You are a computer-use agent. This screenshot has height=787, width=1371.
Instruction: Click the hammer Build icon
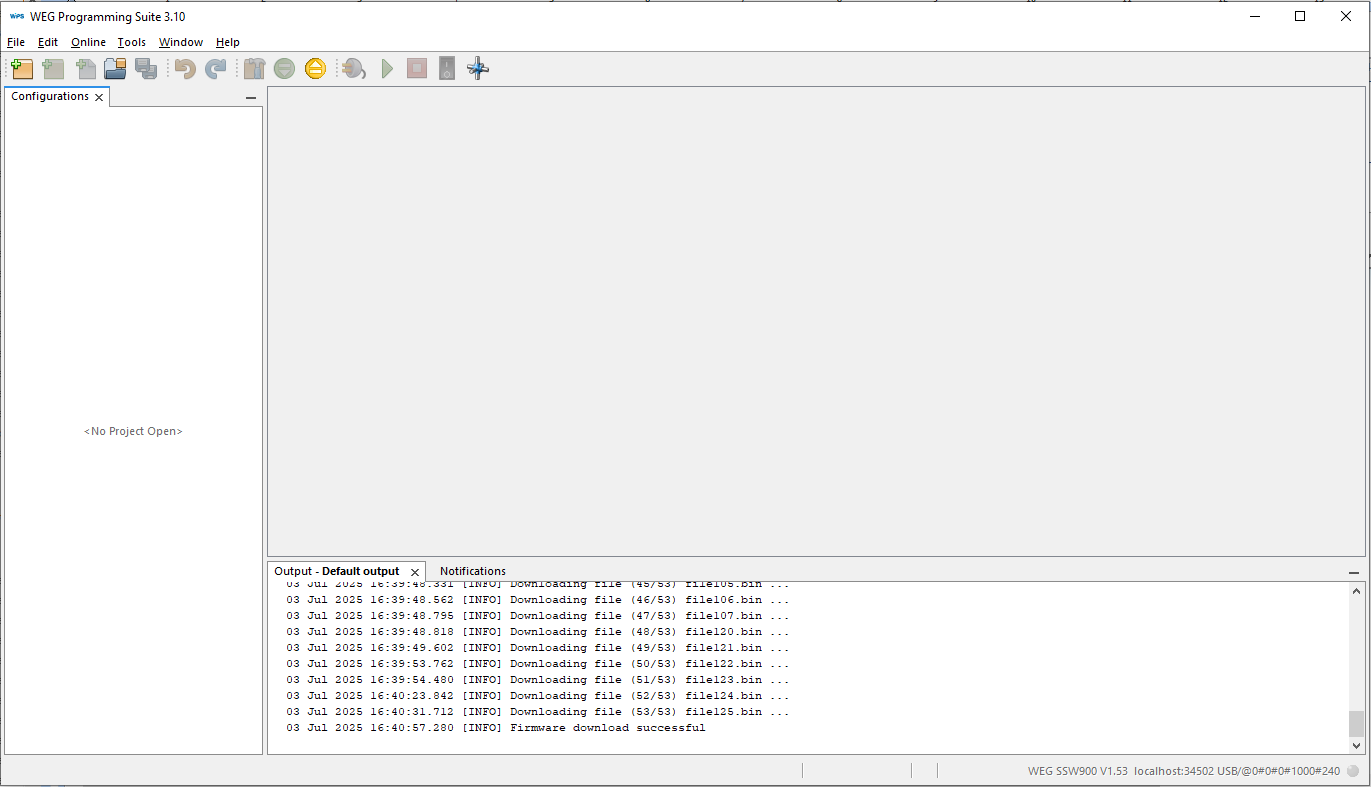[255, 69]
